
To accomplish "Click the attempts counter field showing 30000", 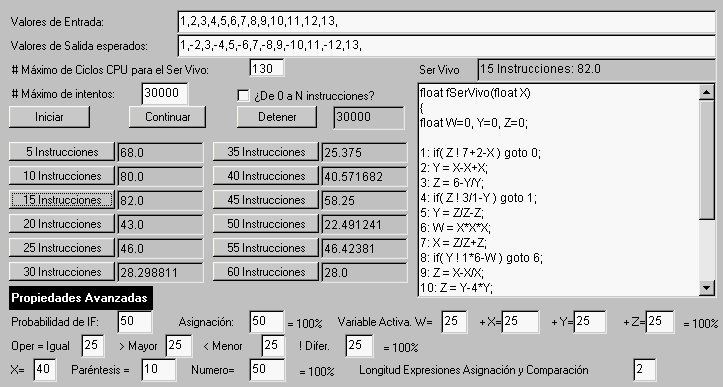I will point(369,117).
